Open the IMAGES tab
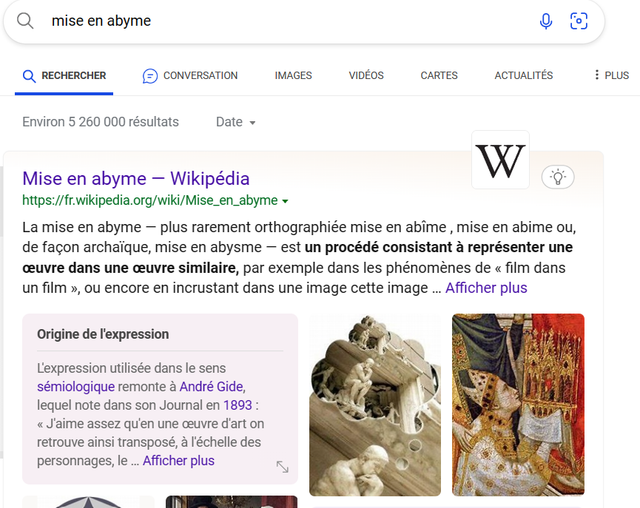640x508 pixels. click(293, 75)
